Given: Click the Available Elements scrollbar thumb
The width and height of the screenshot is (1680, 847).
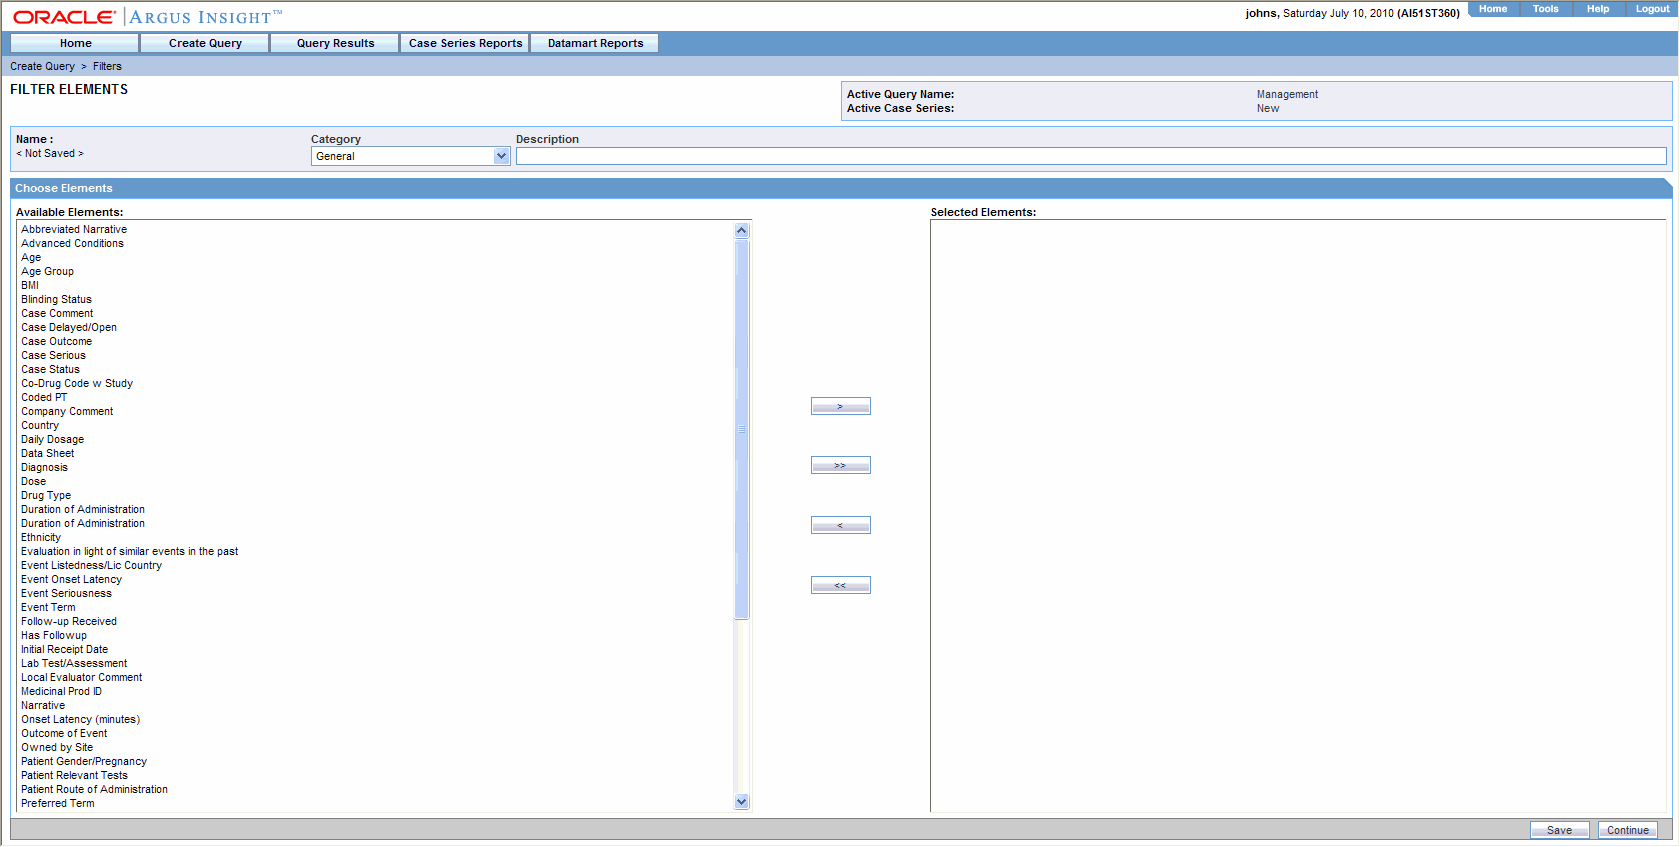Looking at the screenshot, I should tap(741, 429).
